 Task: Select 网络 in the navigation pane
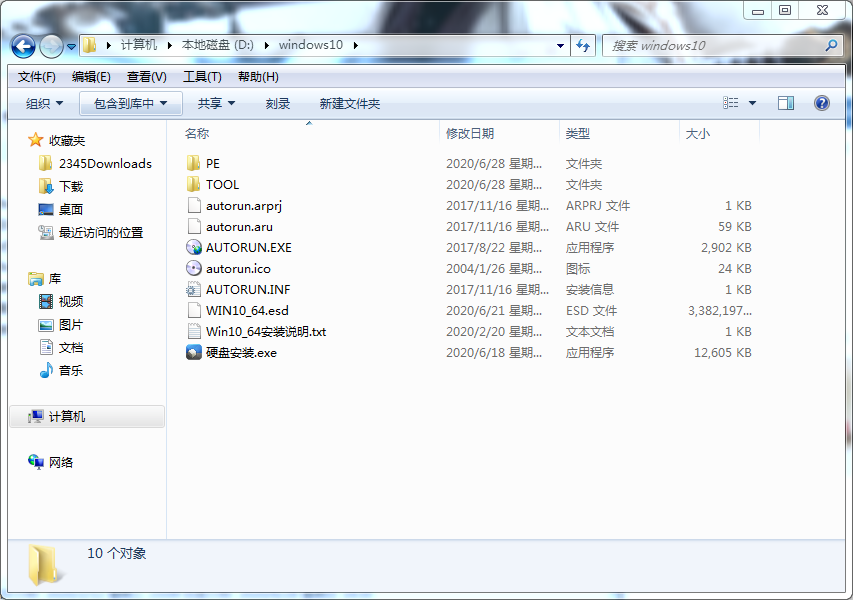tap(60, 462)
